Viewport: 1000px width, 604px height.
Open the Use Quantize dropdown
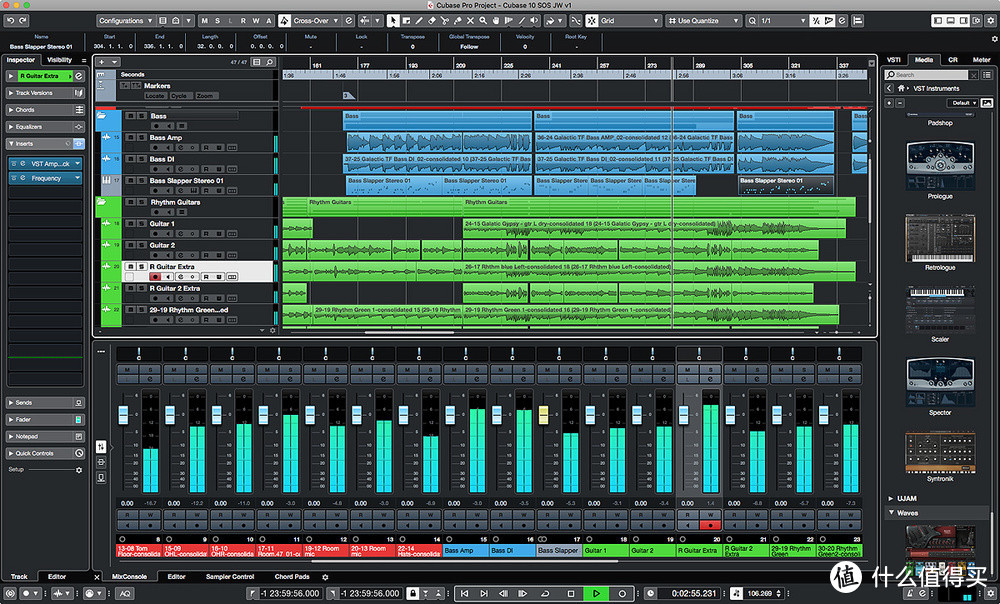703,20
